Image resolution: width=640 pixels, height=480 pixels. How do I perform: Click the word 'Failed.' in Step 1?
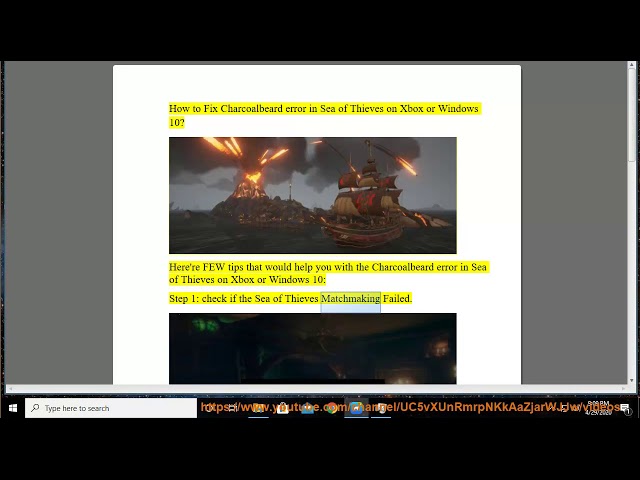(x=398, y=299)
